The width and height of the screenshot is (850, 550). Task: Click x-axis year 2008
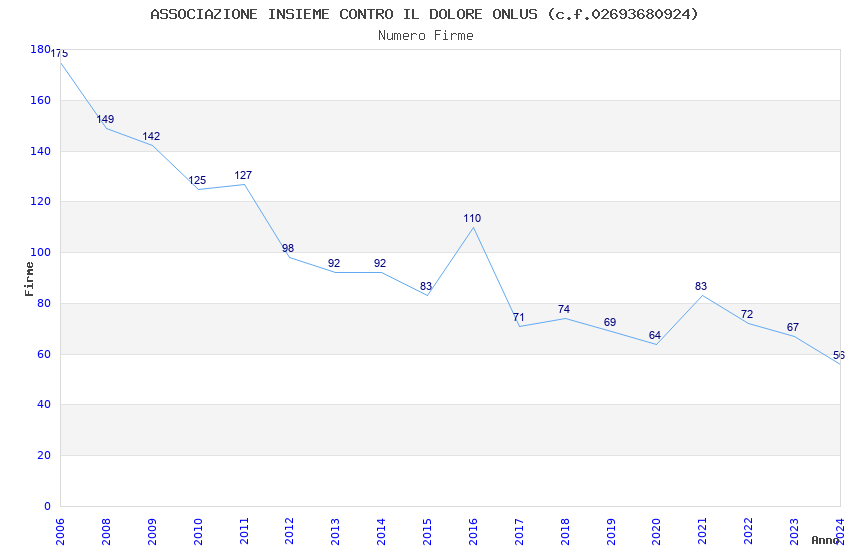(106, 532)
